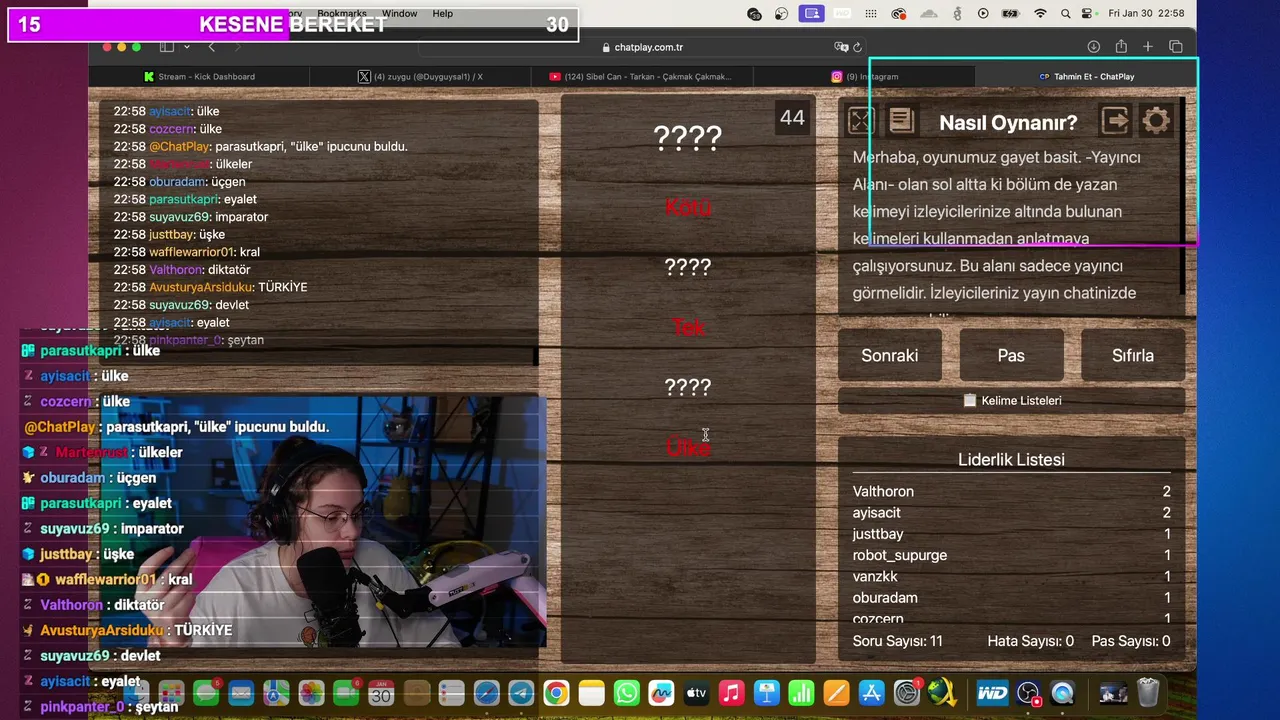Viewport: 1280px width, 720px height.
Task: Open App Store from the dock
Action: point(871,693)
